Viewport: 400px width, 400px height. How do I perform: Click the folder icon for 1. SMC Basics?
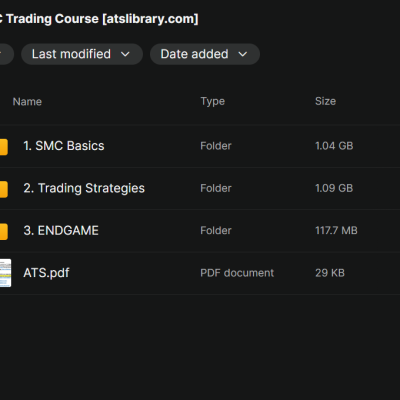pyautogui.click(x=4, y=147)
